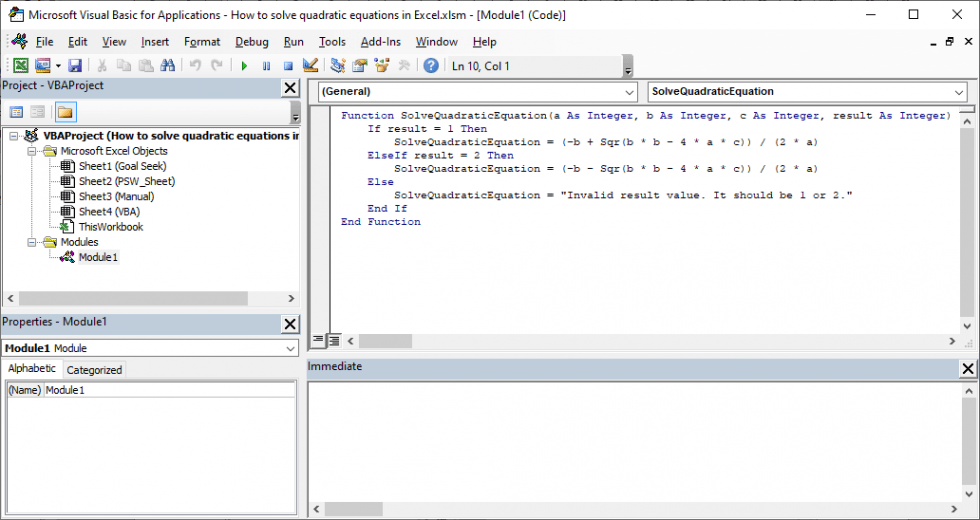Click the Break pause icon

click(266, 66)
